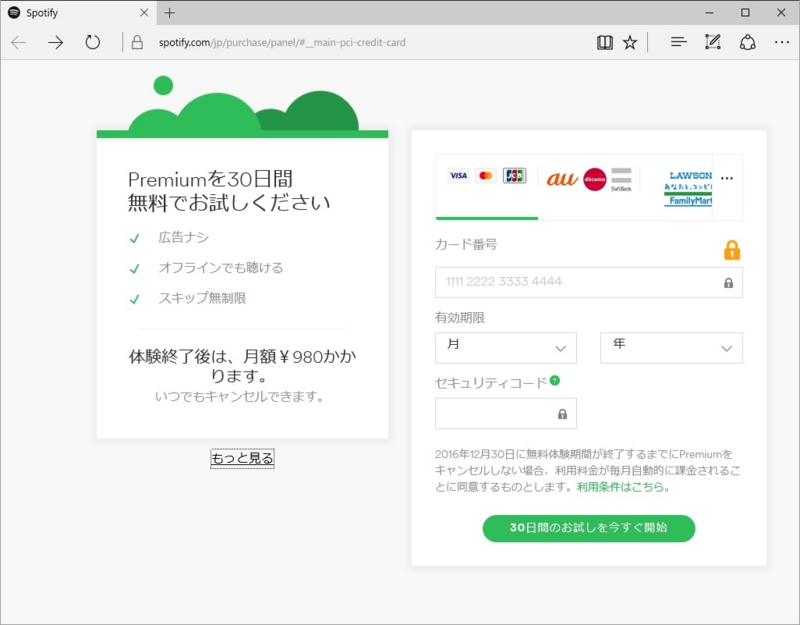Viewport: 800px width, 625px height.
Task: Open the 利用条件はこちら terms link
Action: coord(620,487)
